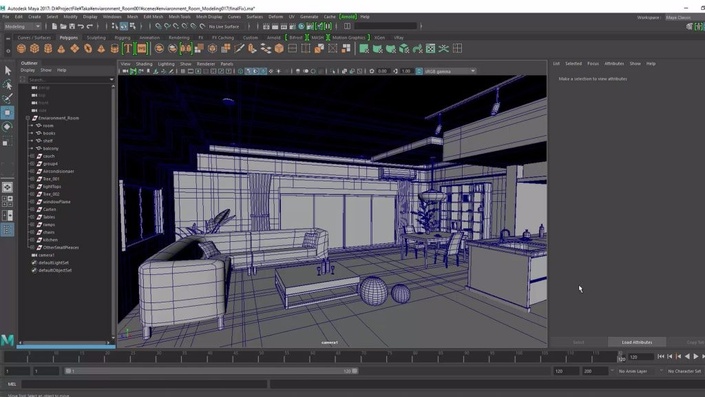Click the Redo arrow icon
Image resolution: width=705 pixels, height=397 pixels.
click(90, 27)
